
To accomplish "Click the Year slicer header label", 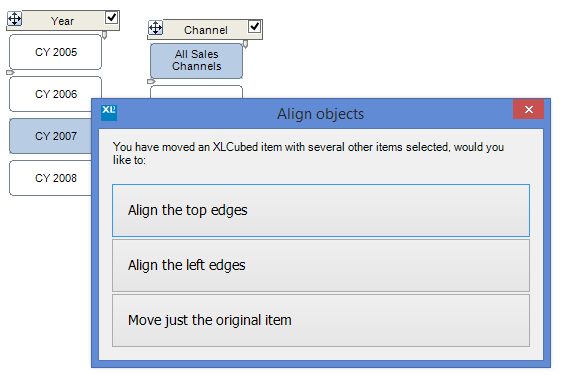I will pyautogui.click(x=62, y=21).
